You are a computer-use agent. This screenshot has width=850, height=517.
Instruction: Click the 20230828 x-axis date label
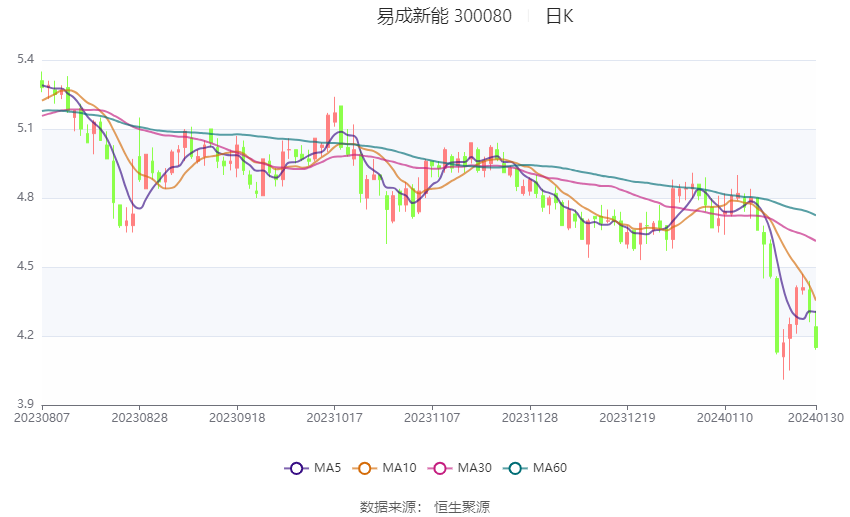coord(139,418)
